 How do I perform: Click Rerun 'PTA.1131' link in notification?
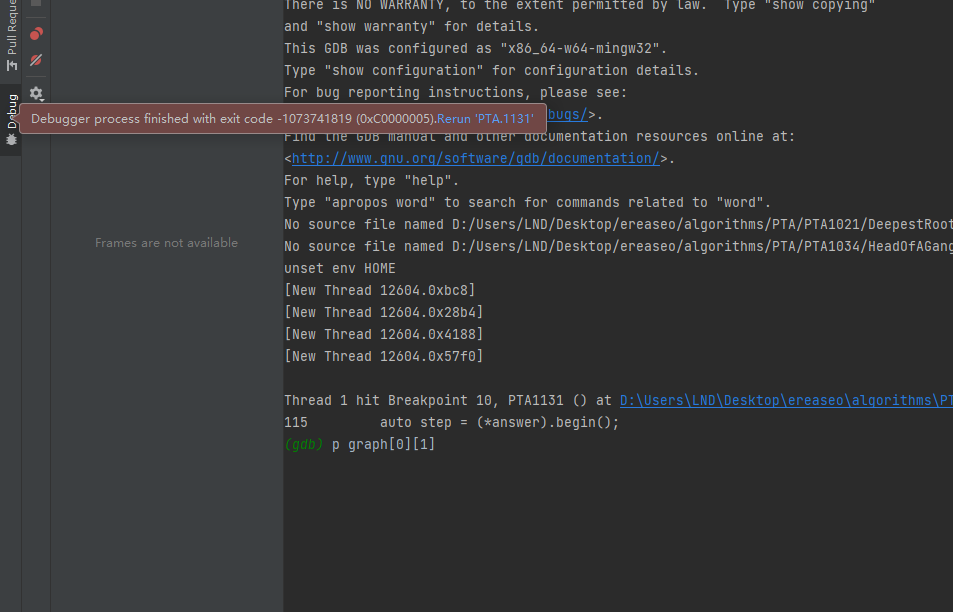(485, 119)
